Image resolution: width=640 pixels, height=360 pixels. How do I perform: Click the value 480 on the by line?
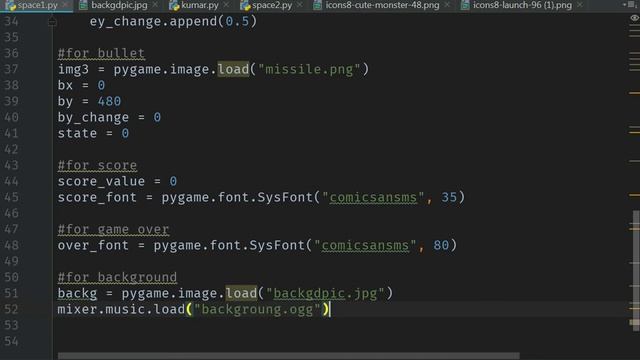pyautogui.click(x=109, y=101)
